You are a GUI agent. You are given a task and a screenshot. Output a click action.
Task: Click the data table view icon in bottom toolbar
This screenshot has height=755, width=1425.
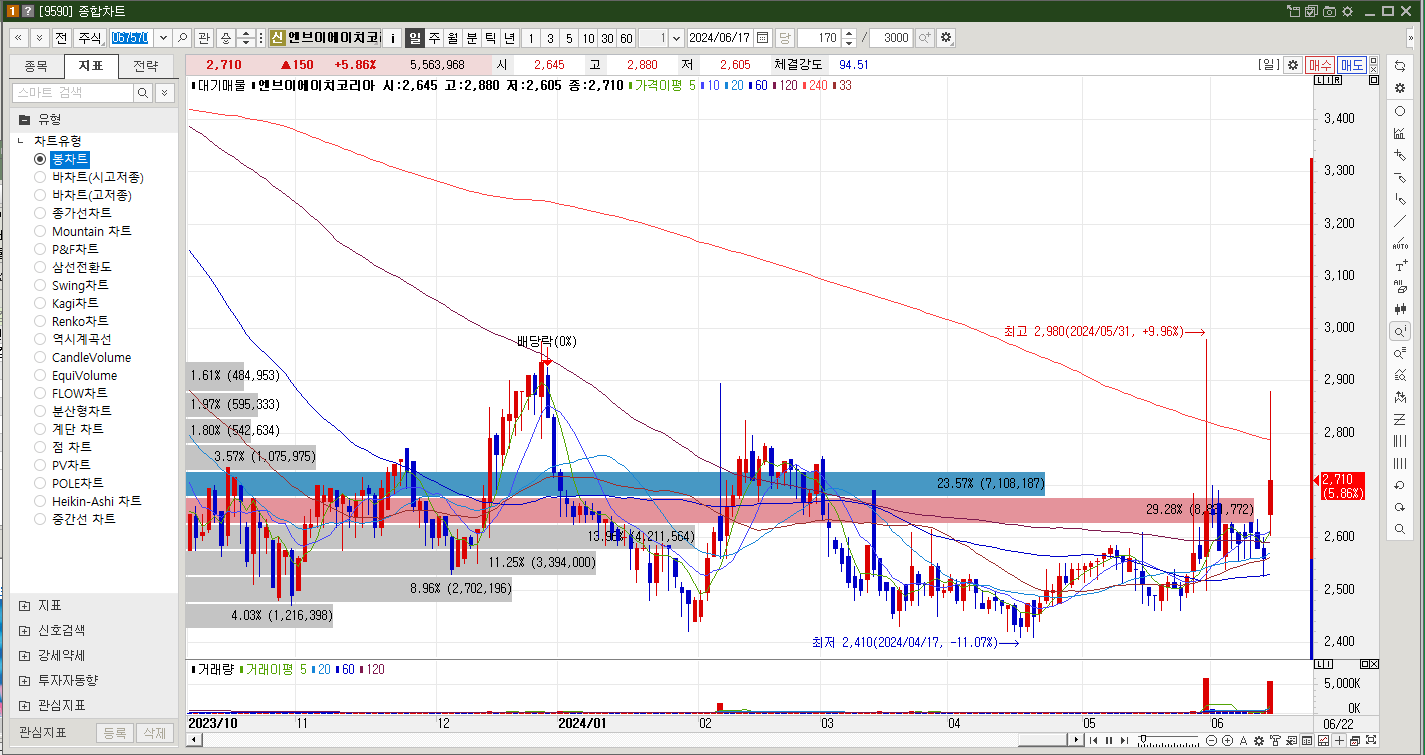click(1307, 740)
